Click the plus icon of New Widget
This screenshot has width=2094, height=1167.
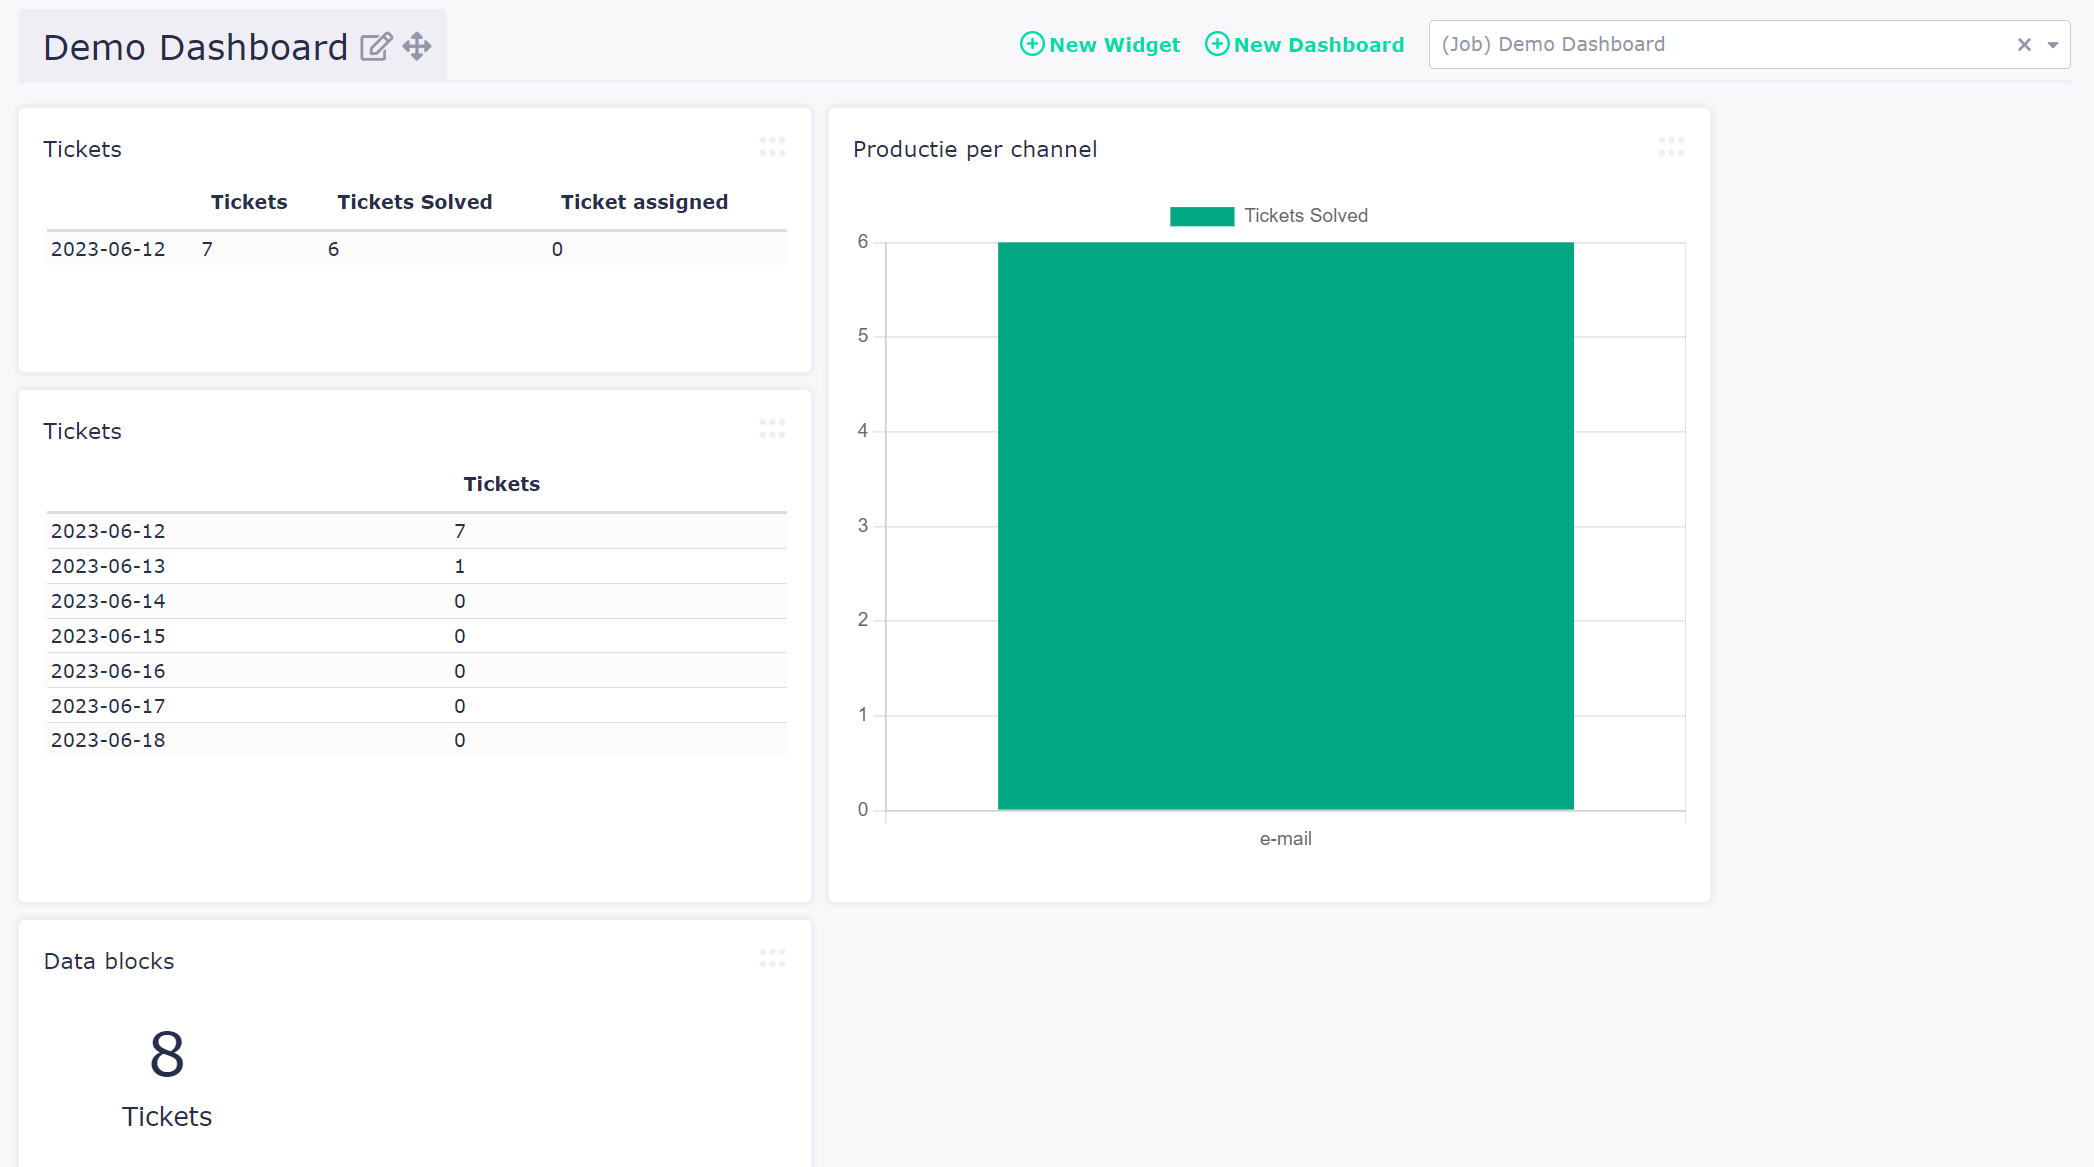(1032, 44)
